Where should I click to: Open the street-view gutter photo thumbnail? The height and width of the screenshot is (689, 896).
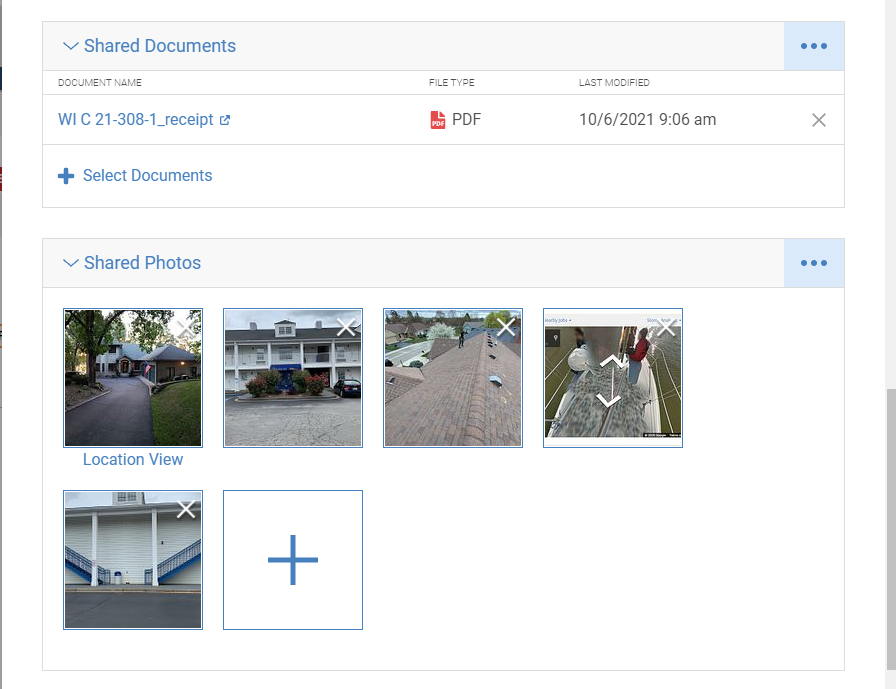[613, 378]
